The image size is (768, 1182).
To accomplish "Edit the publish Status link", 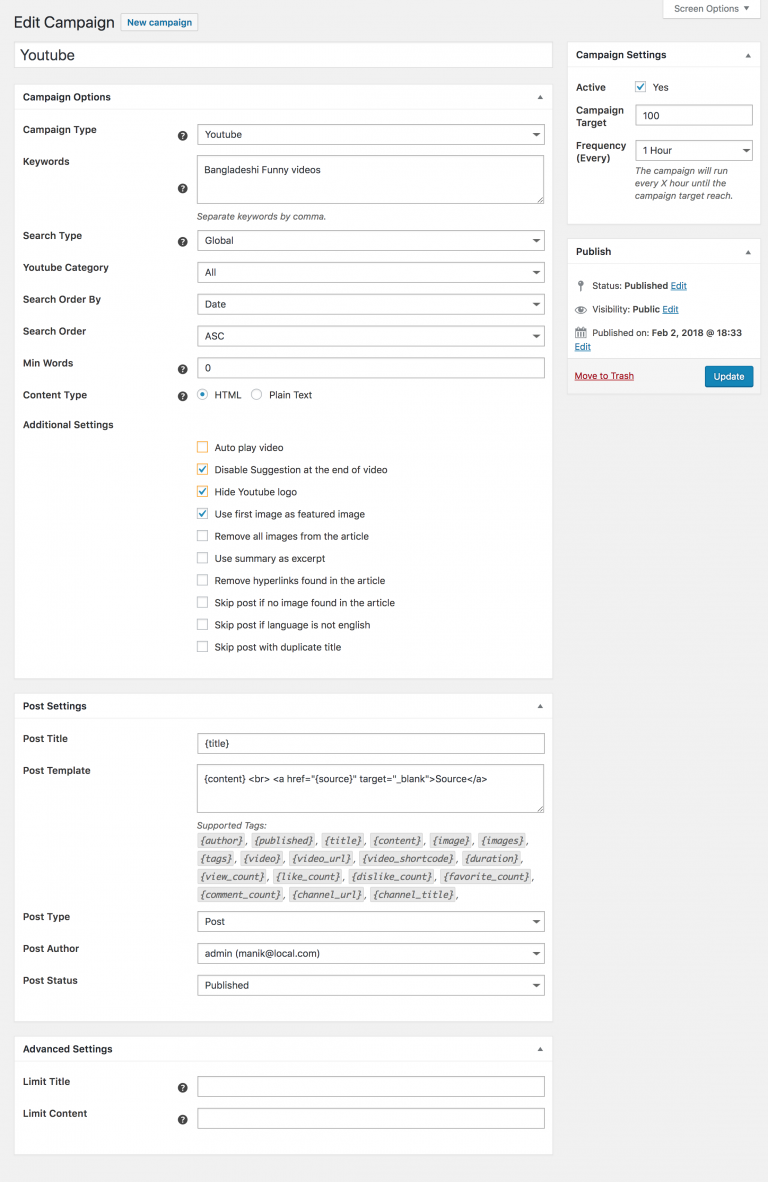I will [x=678, y=286].
